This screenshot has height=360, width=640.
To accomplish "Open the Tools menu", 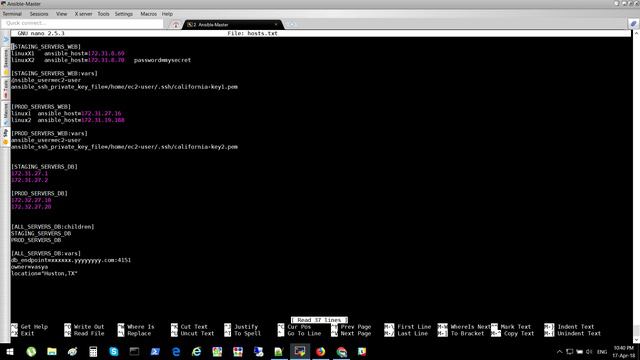I will [x=103, y=14].
